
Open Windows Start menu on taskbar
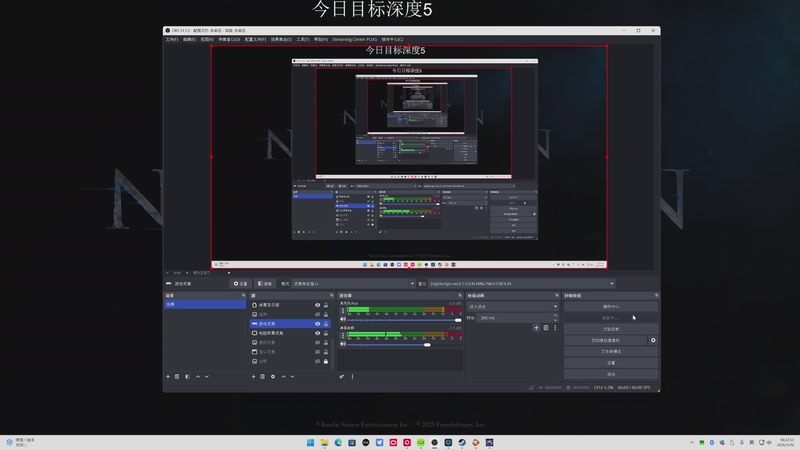point(310,442)
